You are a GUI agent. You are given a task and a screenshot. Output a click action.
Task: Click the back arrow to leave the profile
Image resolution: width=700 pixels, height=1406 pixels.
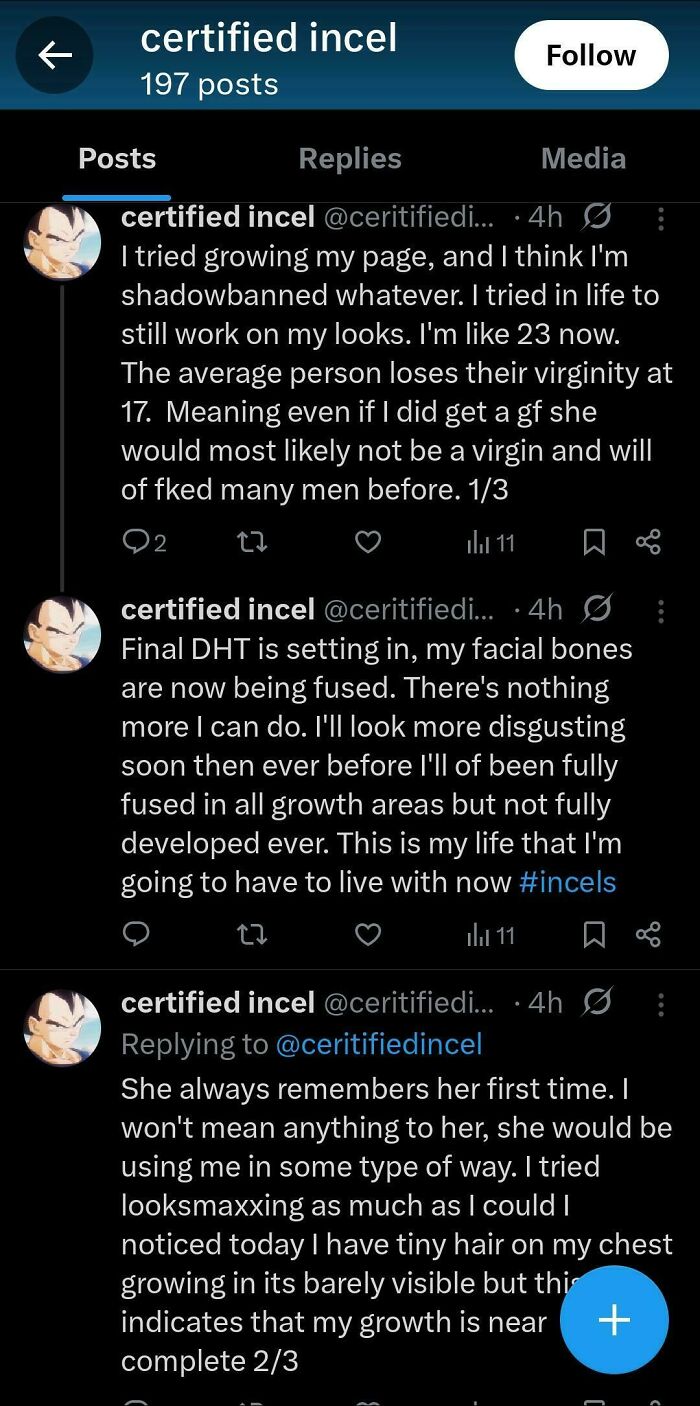pos(54,55)
